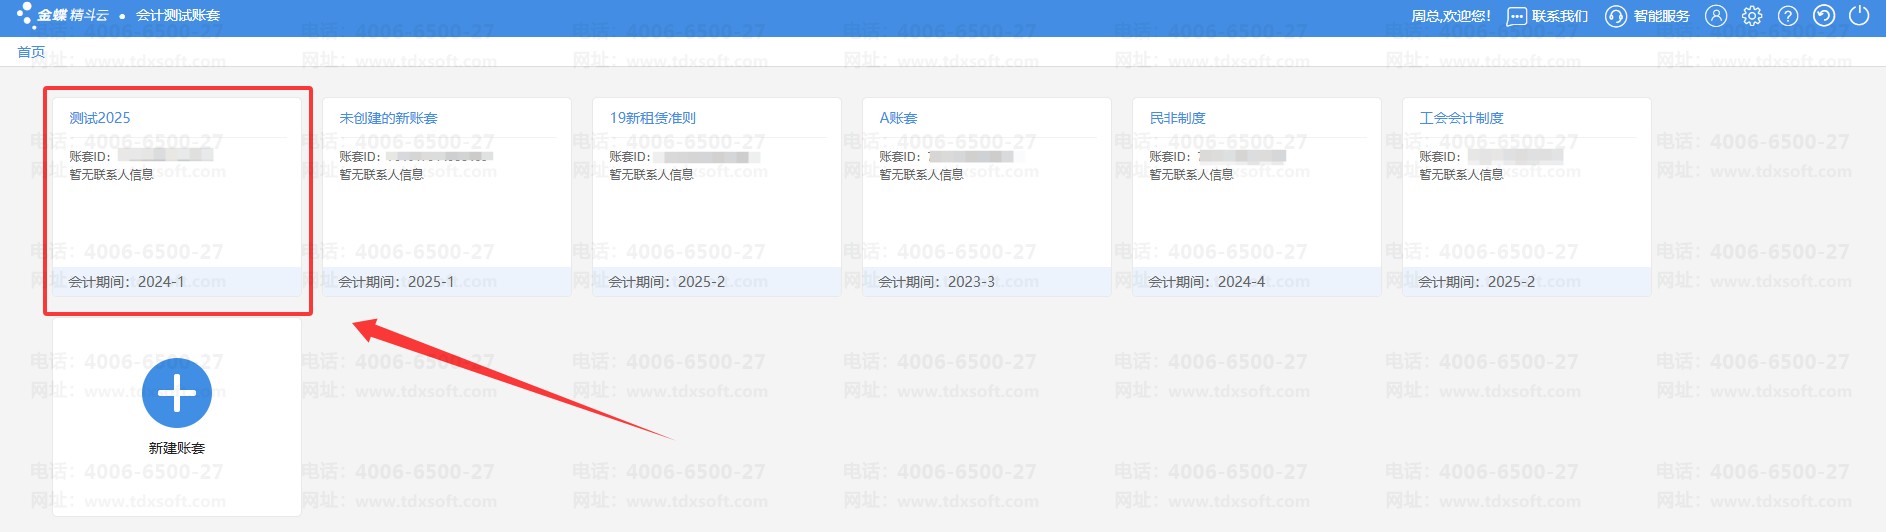Open 智能服务 headset icon
The height and width of the screenshot is (532, 1886).
click(x=1615, y=16)
